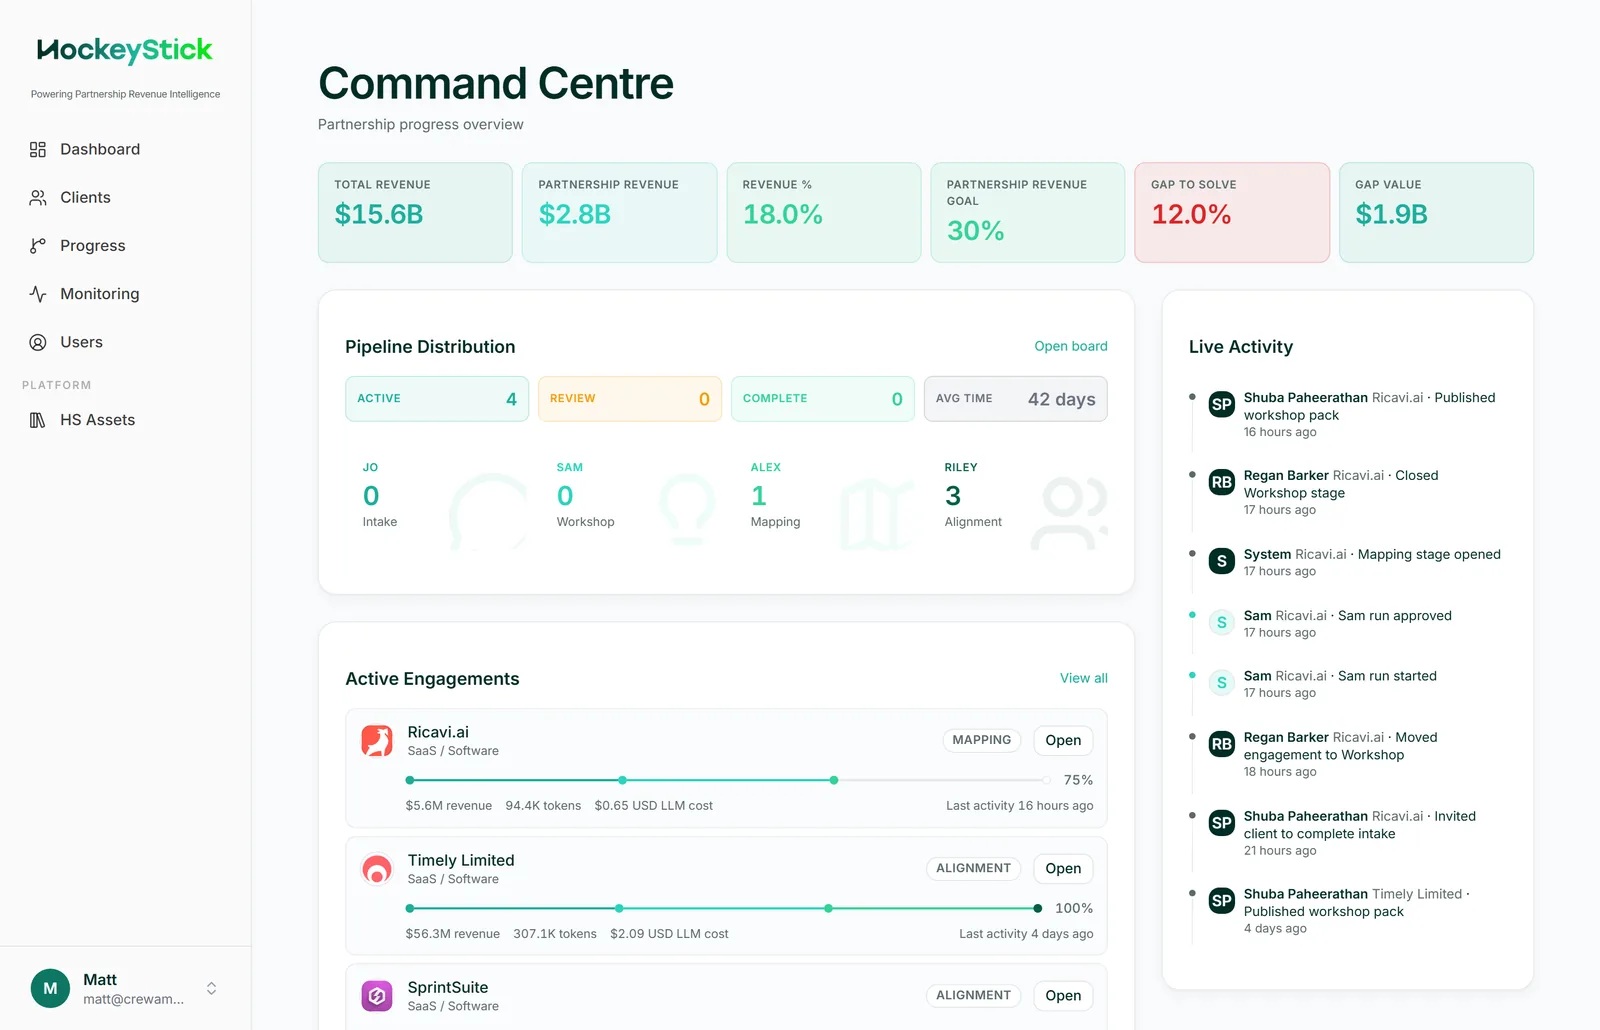Open HS Assets under Platform
1600x1030 pixels.
[125, 420]
